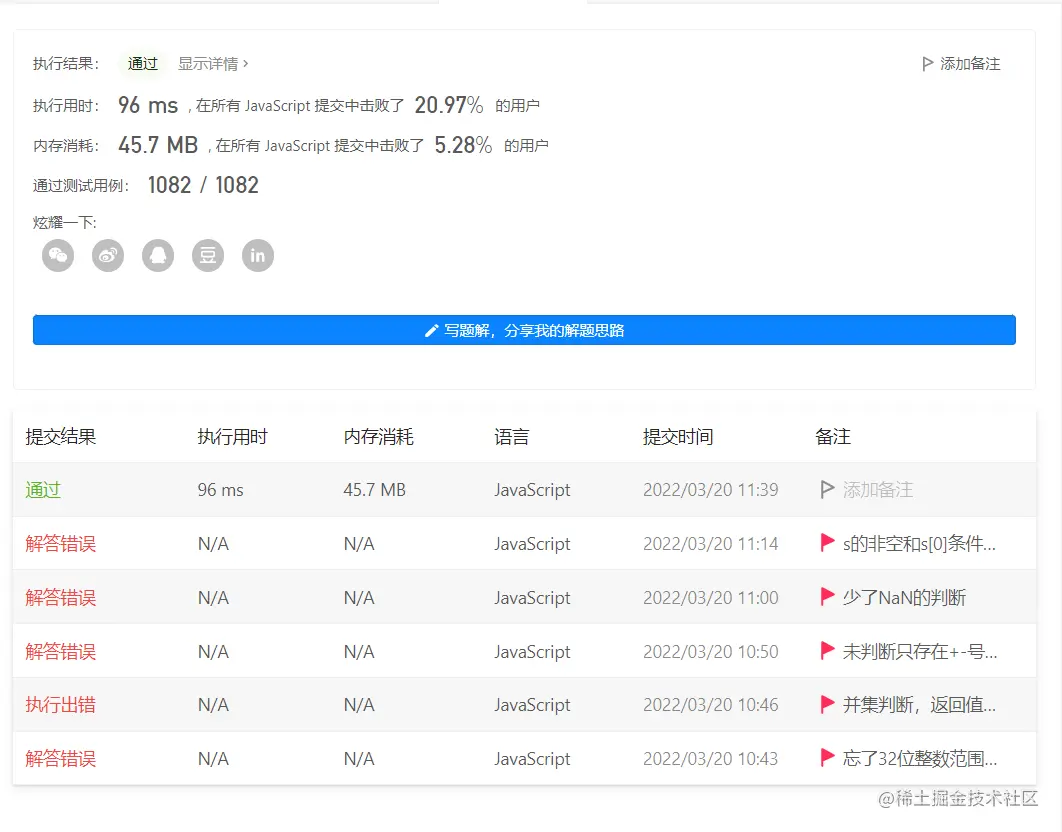Click the 5.28% memory percentile
The width and height of the screenshot is (1062, 832).
[x=463, y=145]
